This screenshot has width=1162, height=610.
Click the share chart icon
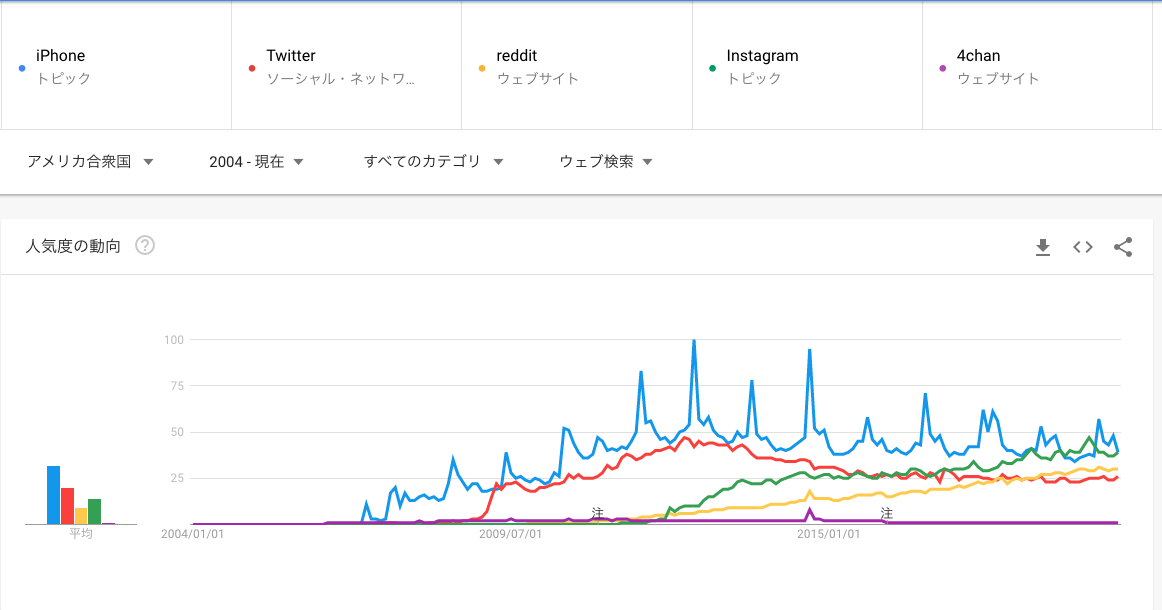click(1123, 247)
